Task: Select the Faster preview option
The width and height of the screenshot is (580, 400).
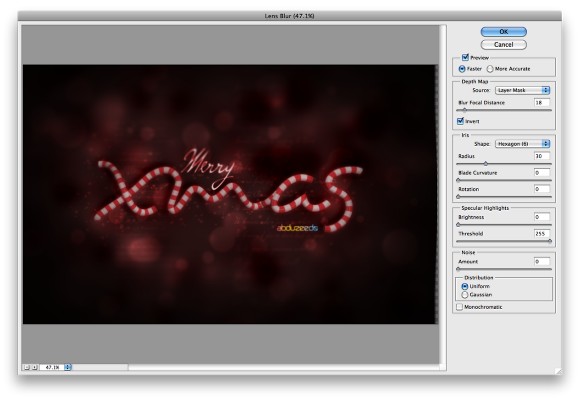Action: 462,69
